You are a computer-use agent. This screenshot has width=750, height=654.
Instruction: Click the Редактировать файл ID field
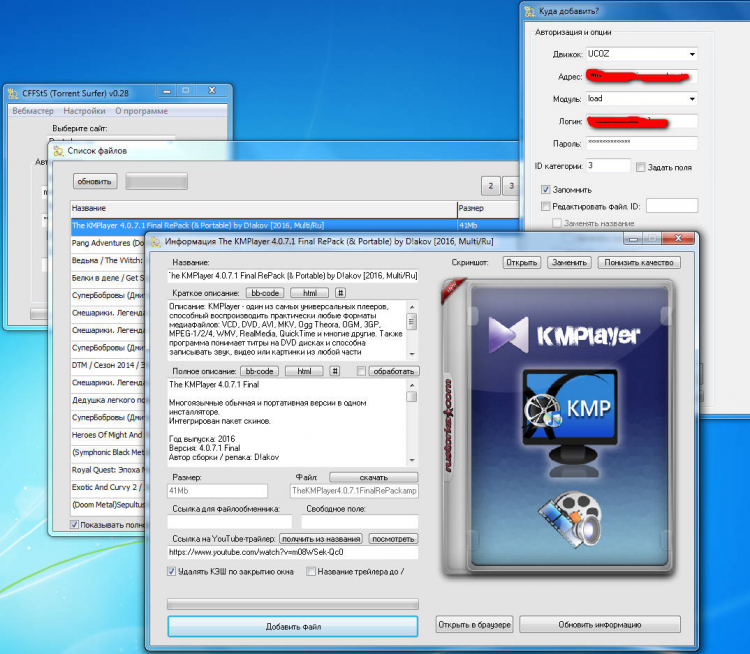[672, 206]
